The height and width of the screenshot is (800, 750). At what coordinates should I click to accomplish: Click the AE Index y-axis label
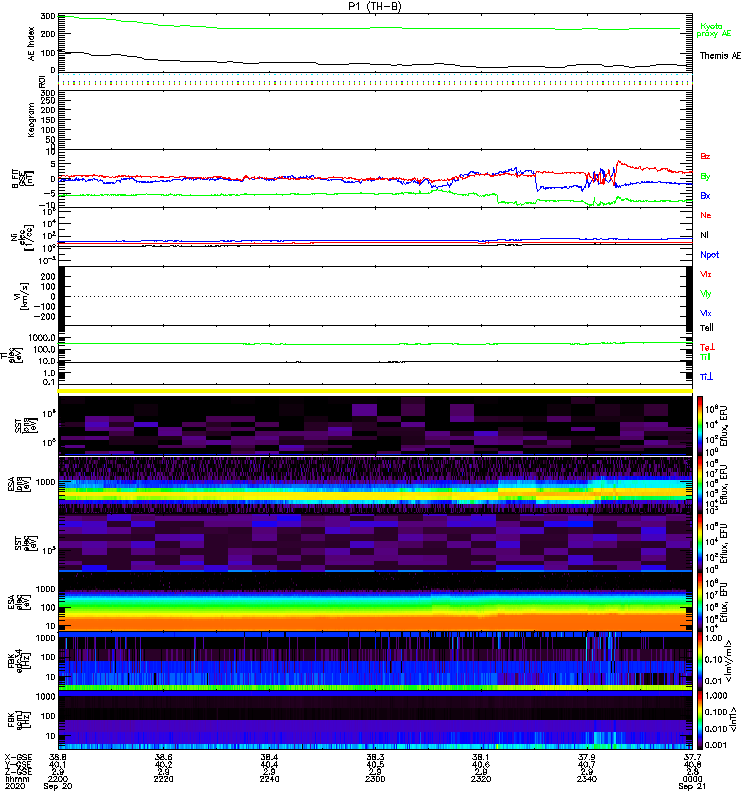coord(32,44)
